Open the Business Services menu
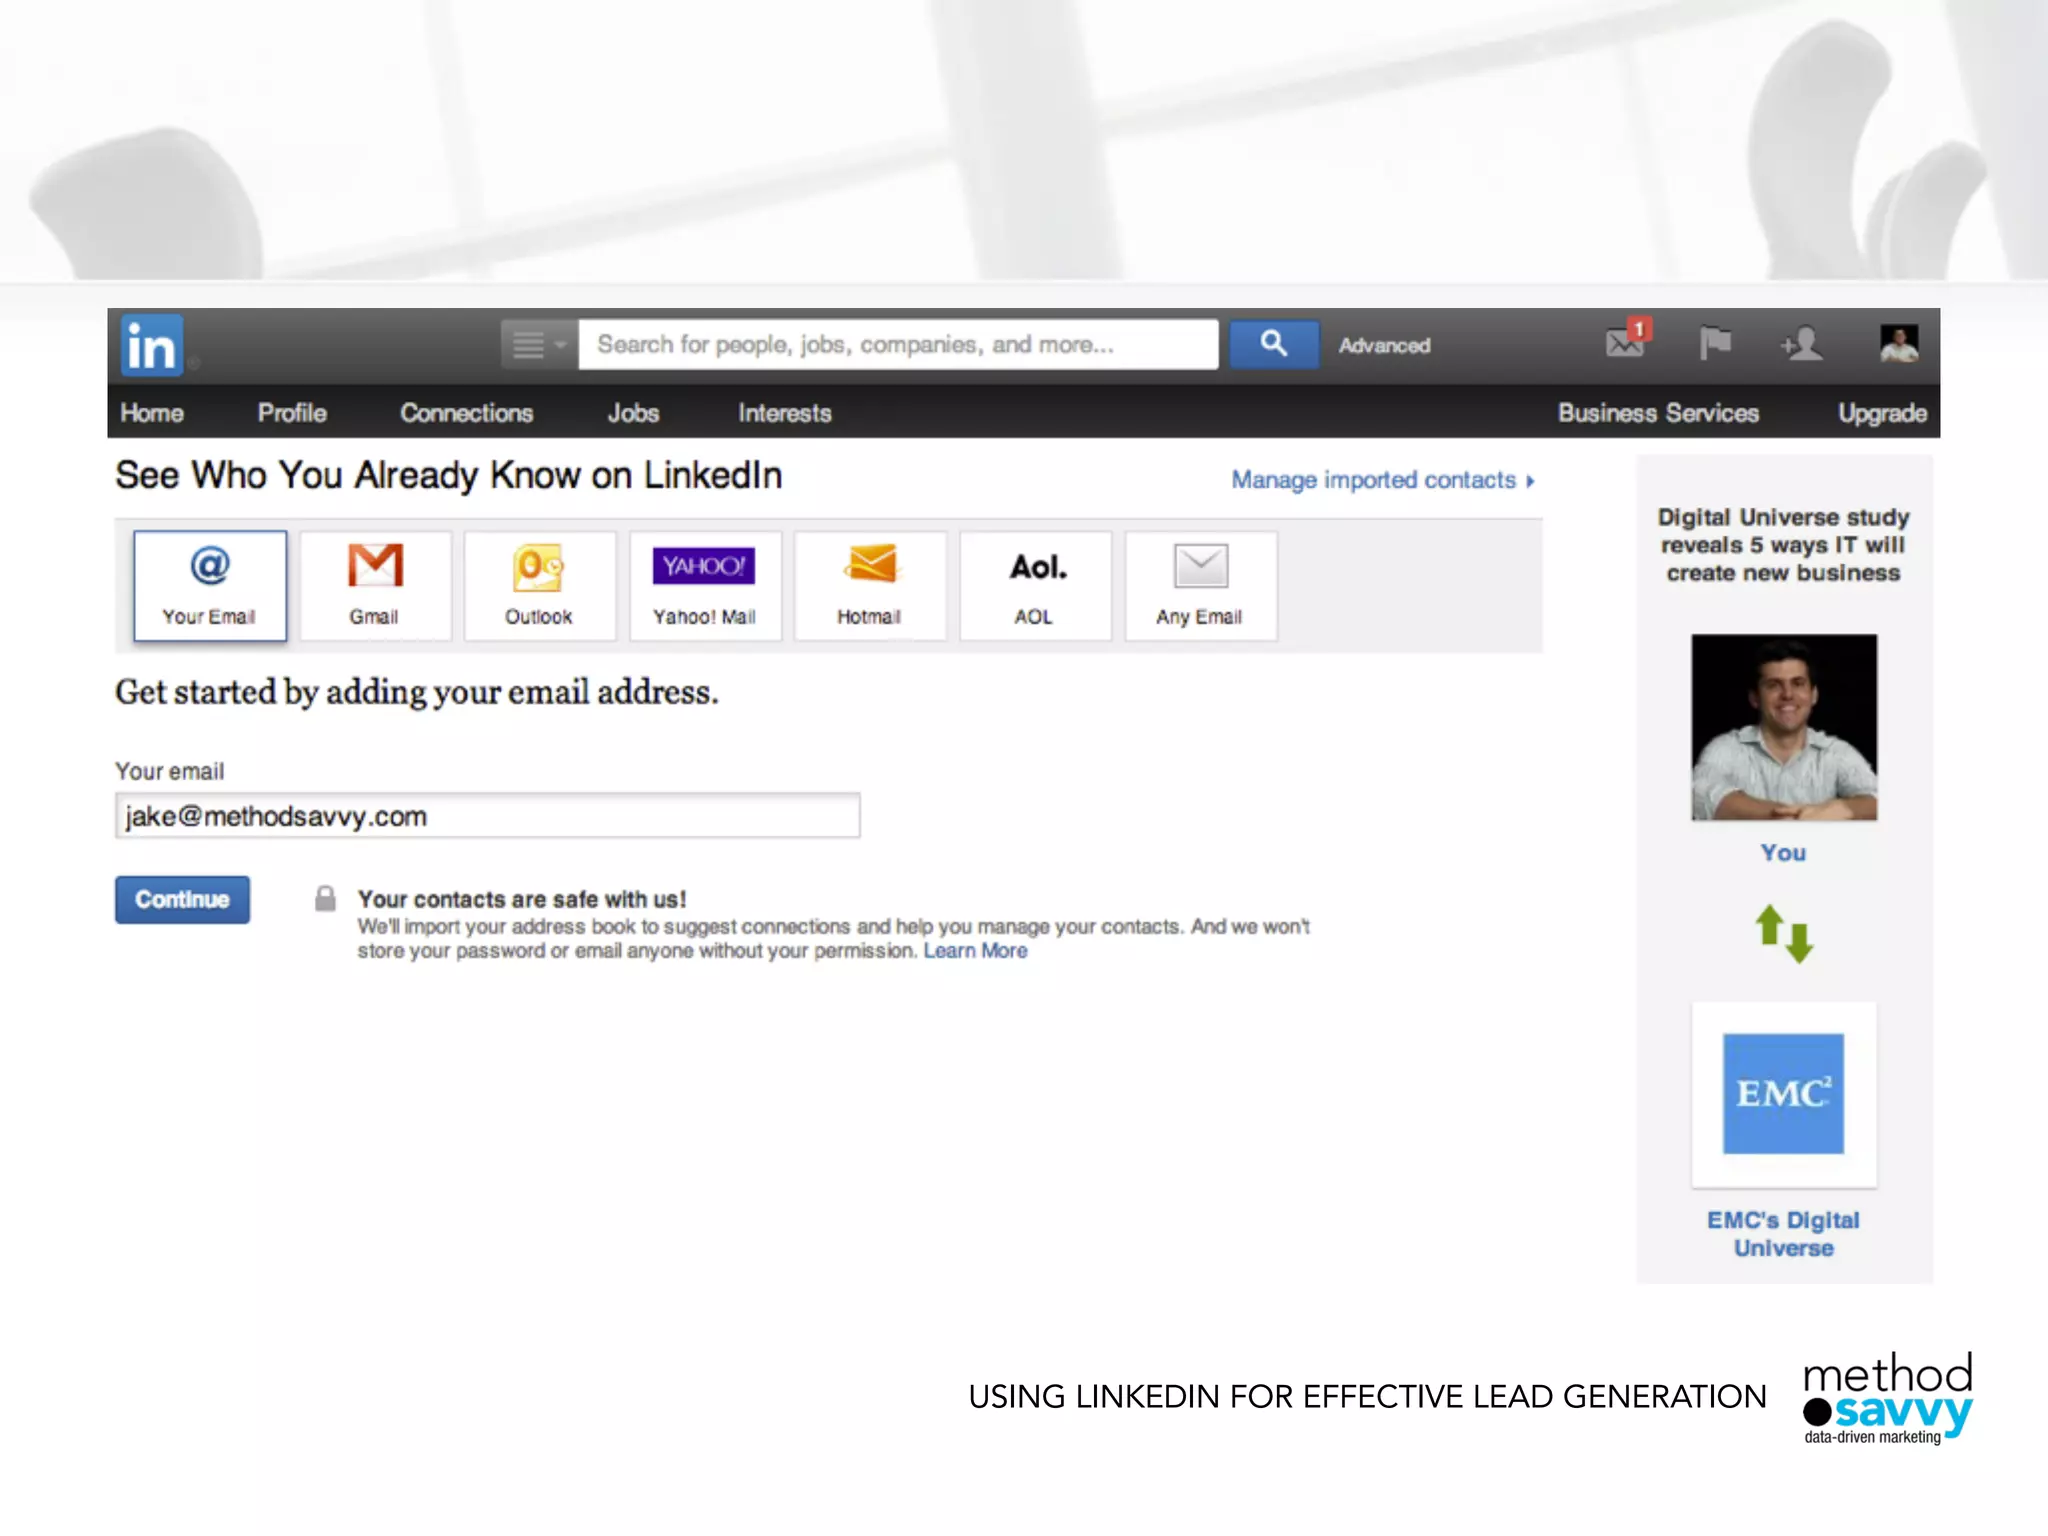The width and height of the screenshot is (2048, 1536). click(x=1658, y=413)
